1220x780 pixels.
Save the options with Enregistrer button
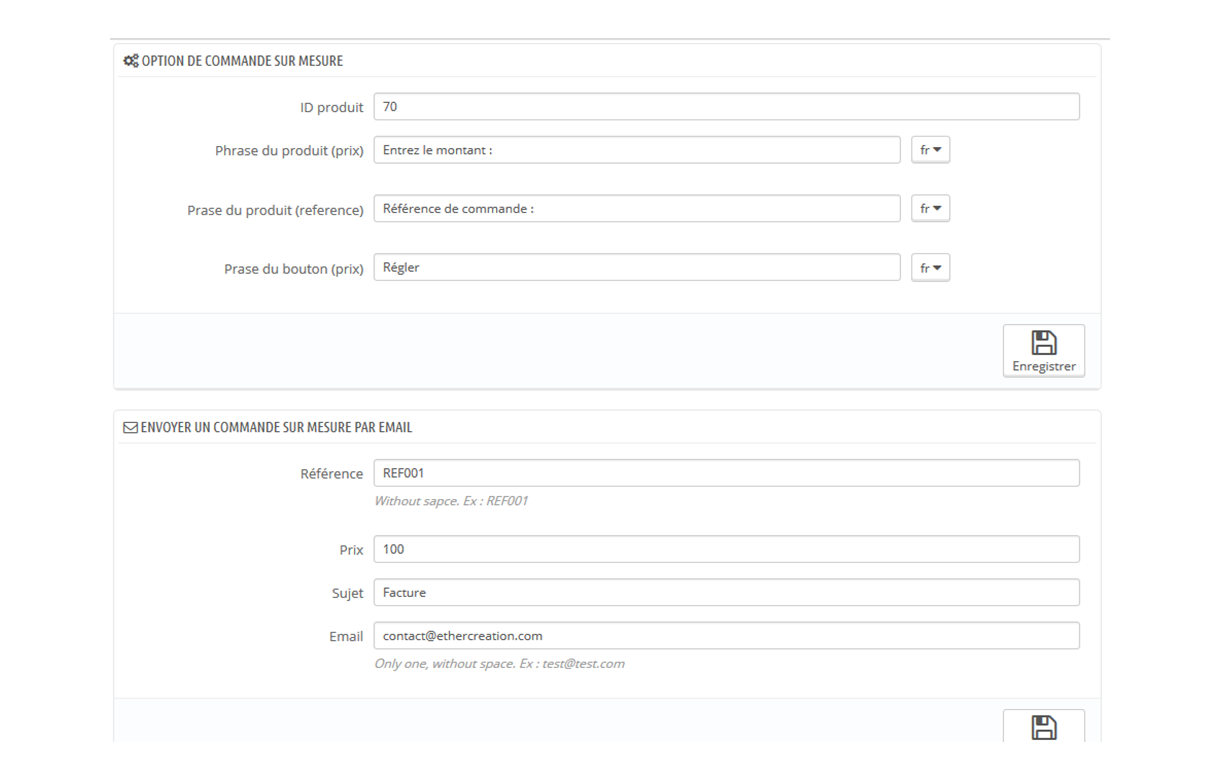pos(1043,351)
